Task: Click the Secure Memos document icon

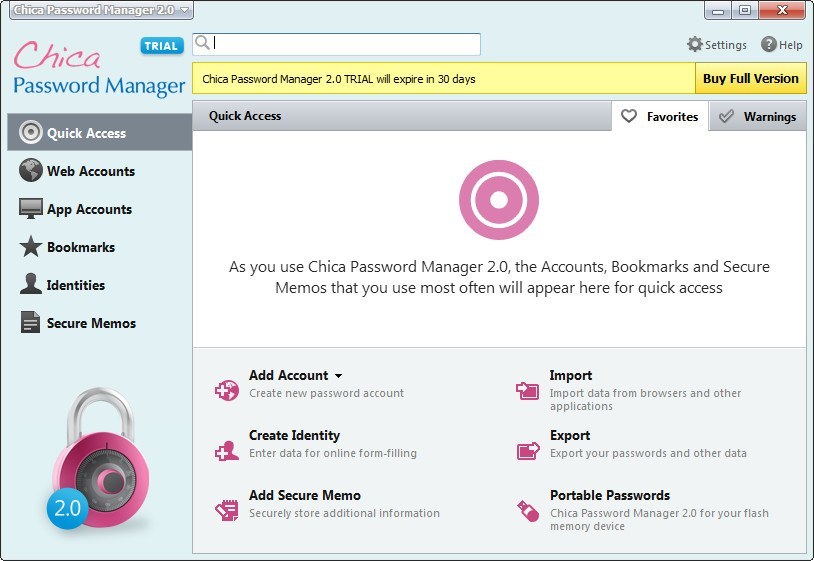Action: (x=30, y=322)
